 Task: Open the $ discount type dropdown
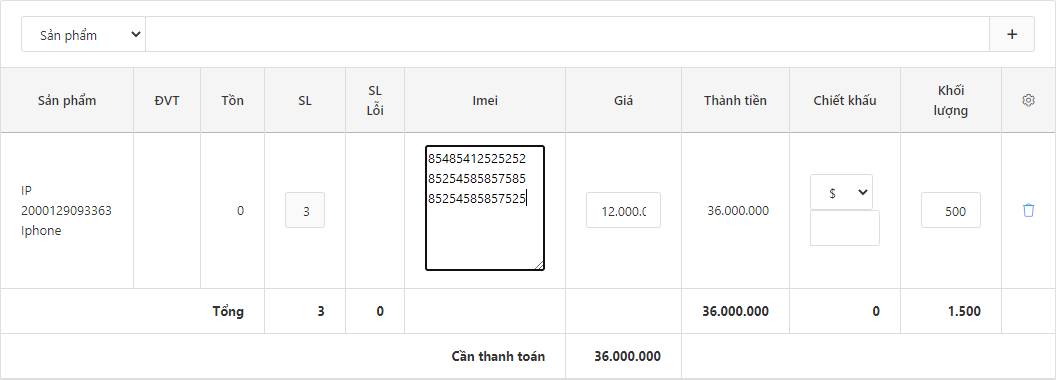coord(841,192)
